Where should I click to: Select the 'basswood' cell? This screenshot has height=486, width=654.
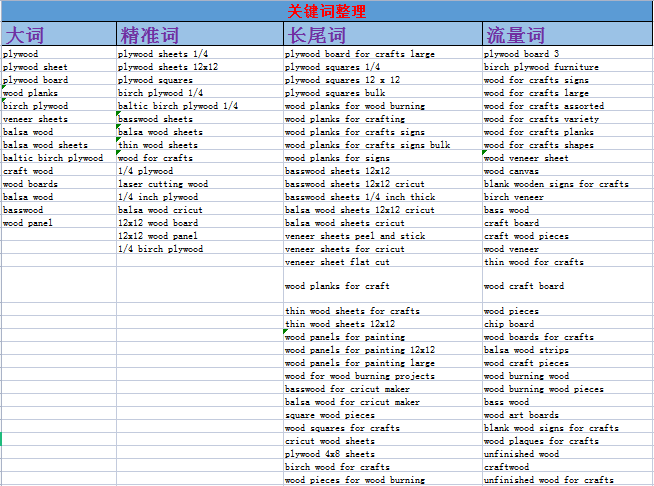pyautogui.click(x=59, y=210)
